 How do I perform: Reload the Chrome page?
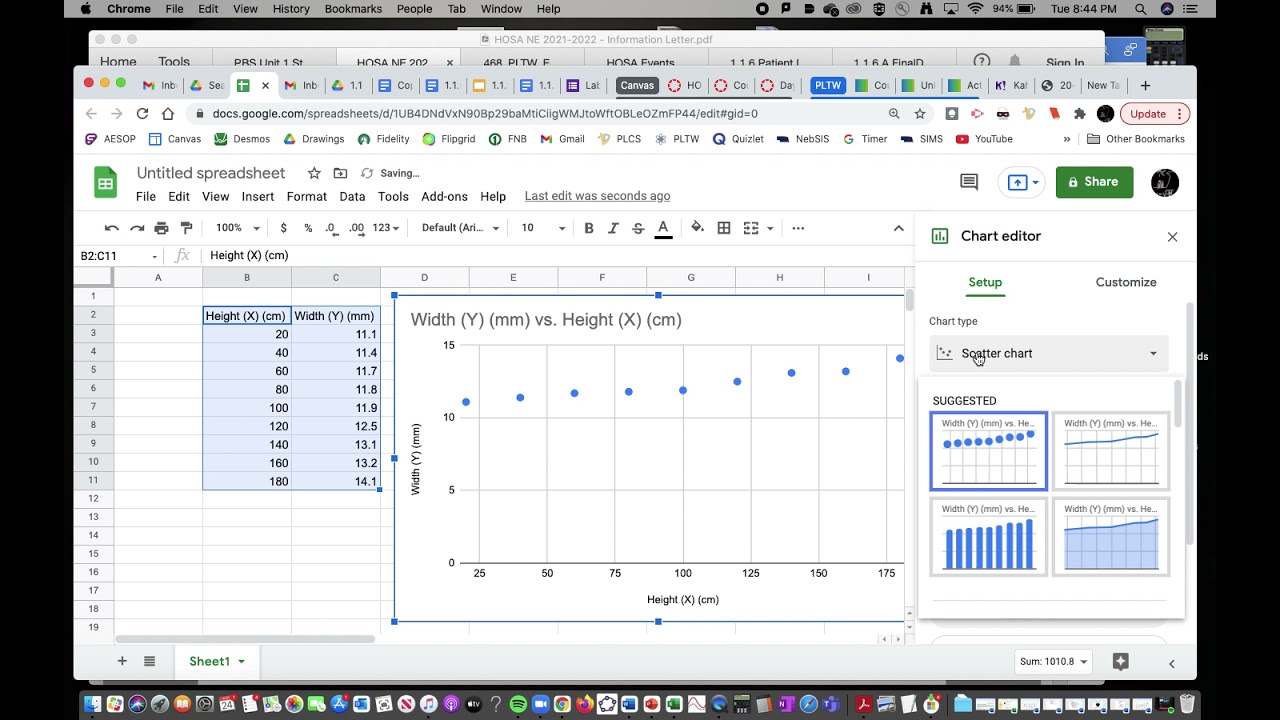[142, 114]
